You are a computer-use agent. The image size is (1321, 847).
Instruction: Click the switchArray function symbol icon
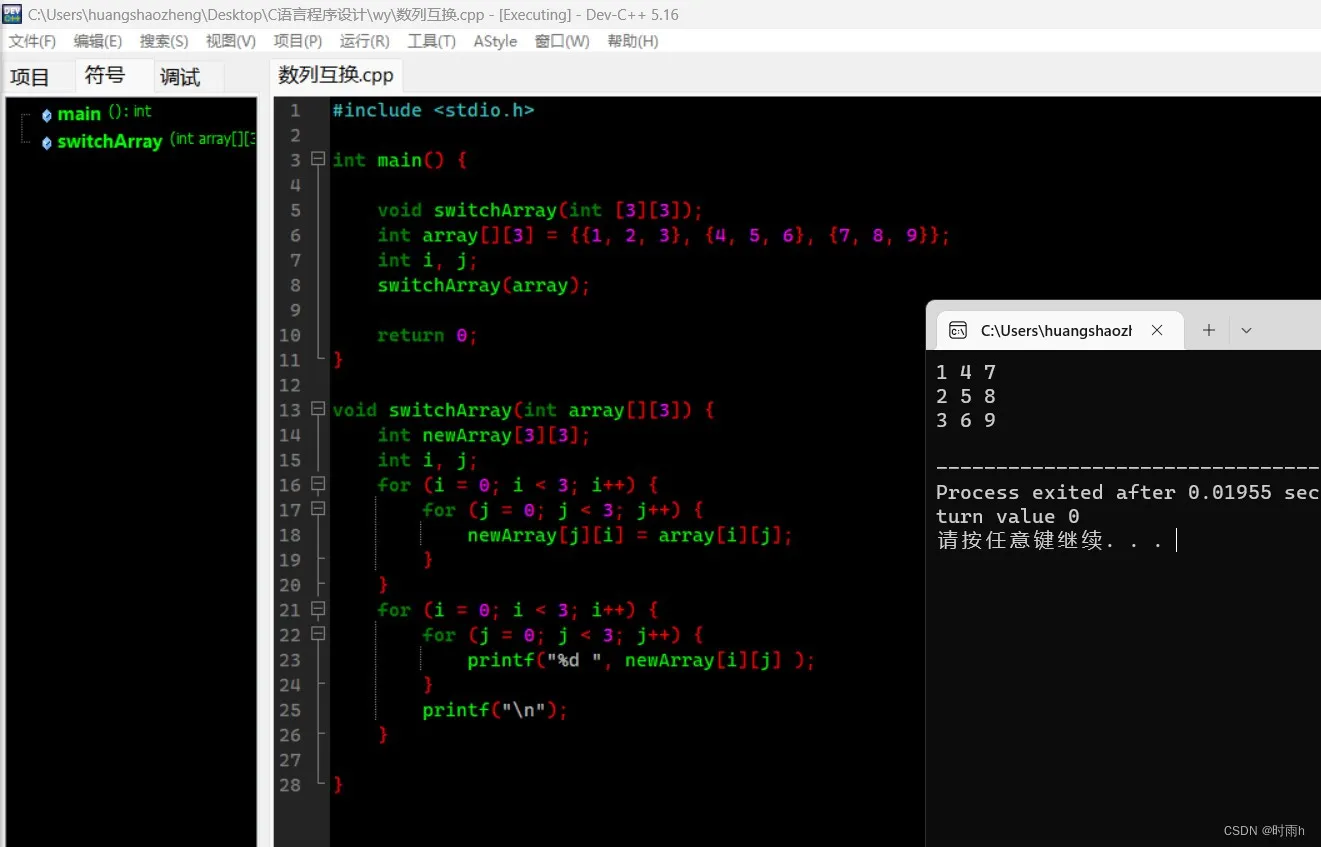[x=47, y=143]
